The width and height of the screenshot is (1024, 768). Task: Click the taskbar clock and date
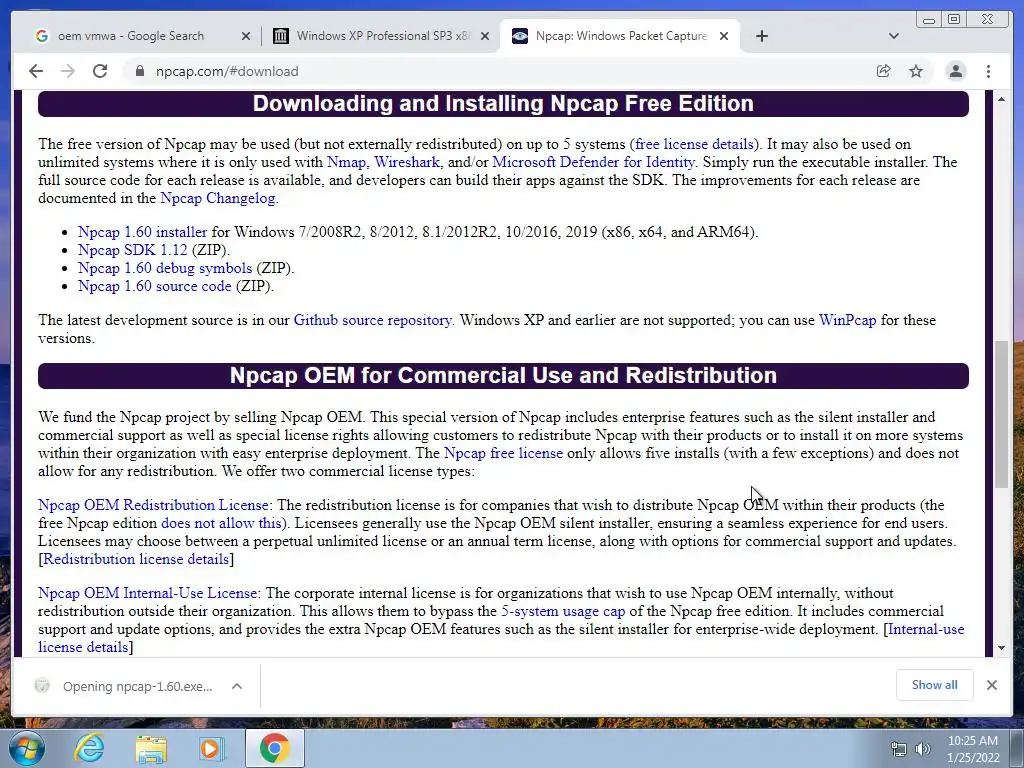point(972,749)
